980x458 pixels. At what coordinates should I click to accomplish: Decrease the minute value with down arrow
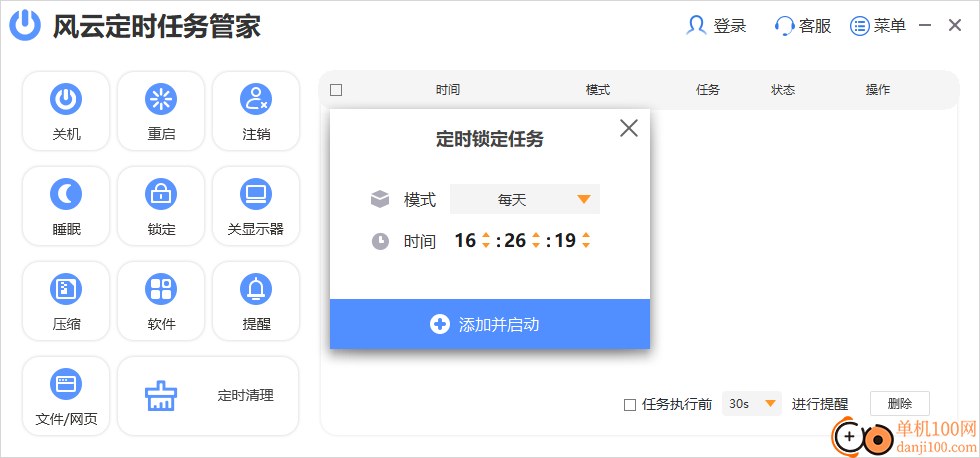point(536,245)
